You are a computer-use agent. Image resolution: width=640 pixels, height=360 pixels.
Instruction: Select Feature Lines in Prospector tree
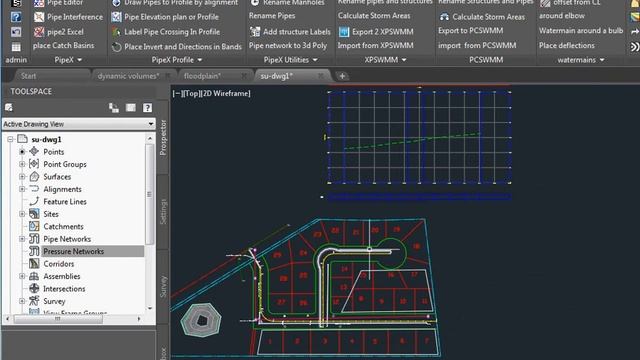point(65,202)
